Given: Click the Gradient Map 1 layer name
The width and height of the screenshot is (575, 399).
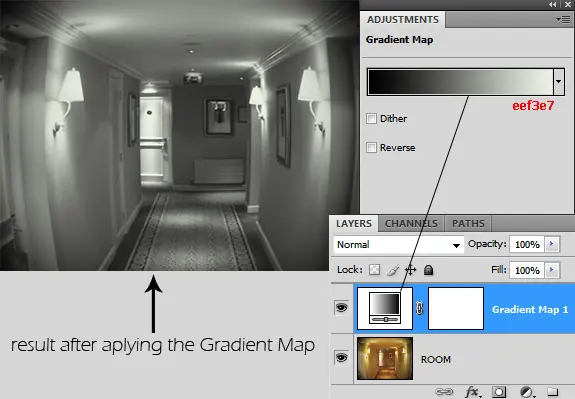Looking at the screenshot, I should [530, 310].
